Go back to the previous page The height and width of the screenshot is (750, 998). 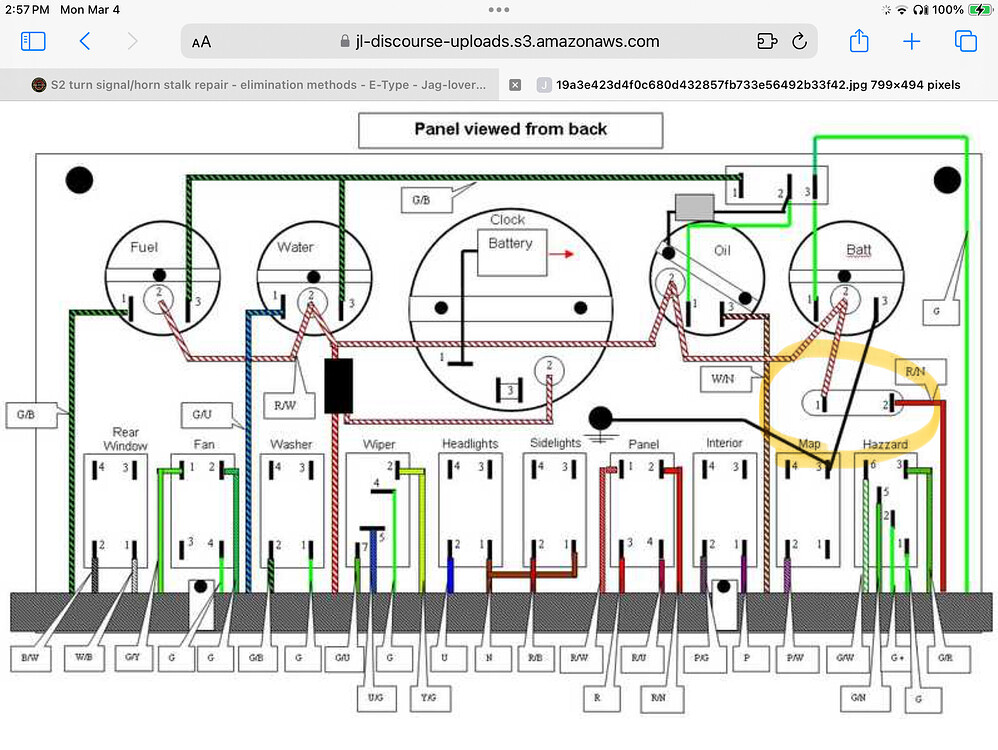point(85,41)
